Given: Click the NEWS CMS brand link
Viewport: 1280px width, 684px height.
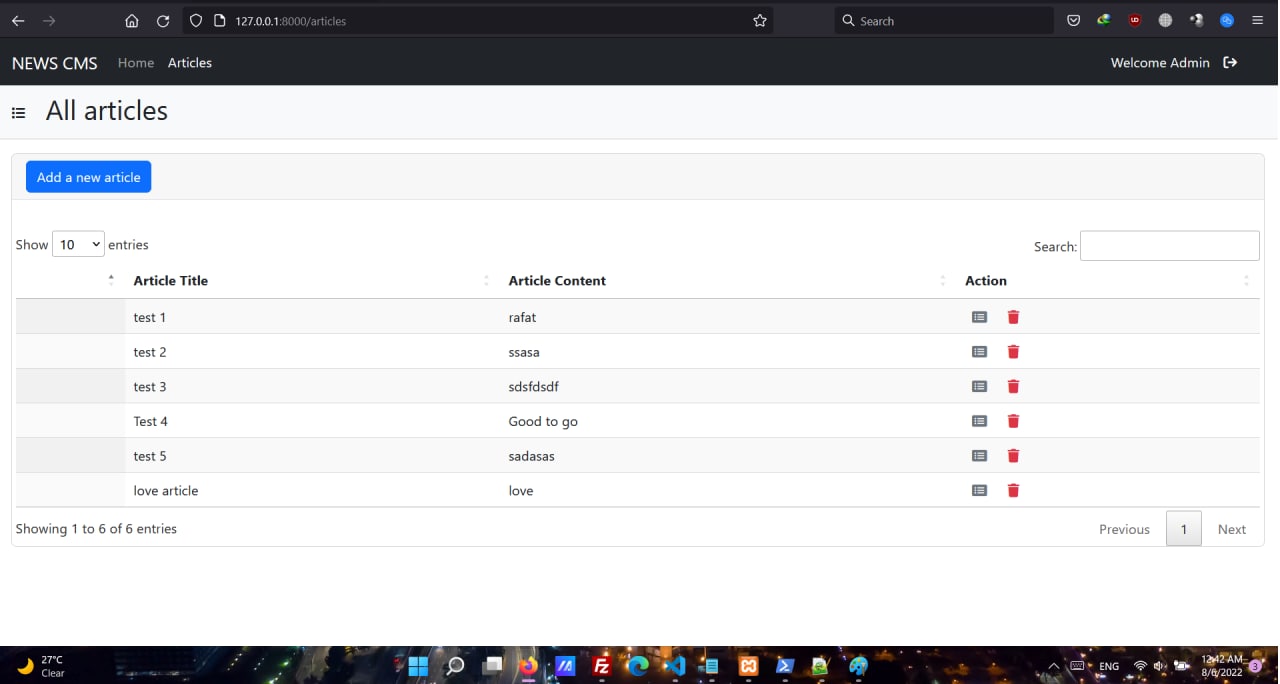Looking at the screenshot, I should coord(55,63).
